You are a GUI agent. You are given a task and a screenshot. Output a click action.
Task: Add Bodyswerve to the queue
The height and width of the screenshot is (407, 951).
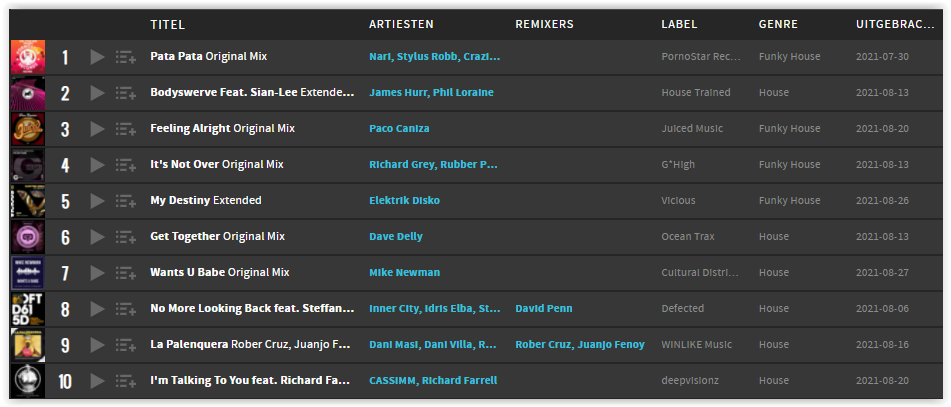pos(126,93)
